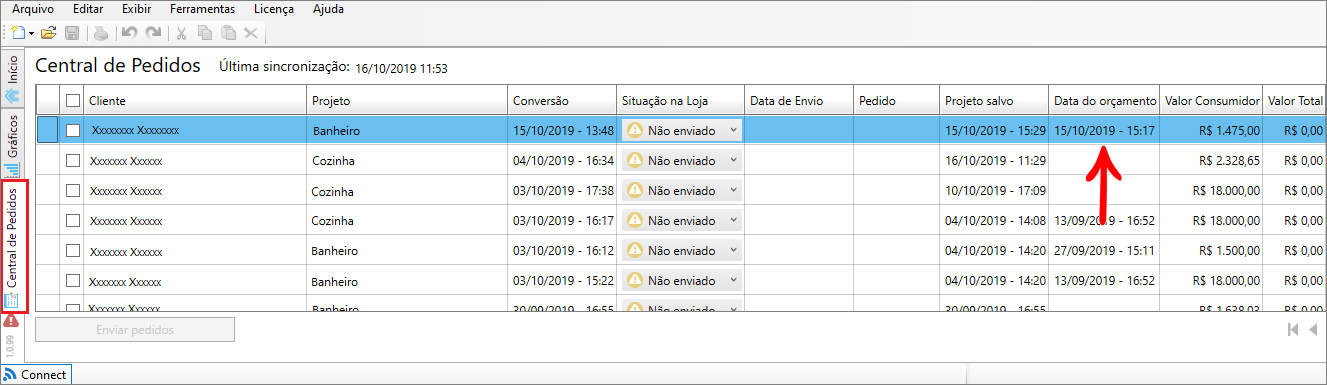The image size is (1327, 385).
Task: Click the Copy toolbar icon
Action: (x=205, y=33)
